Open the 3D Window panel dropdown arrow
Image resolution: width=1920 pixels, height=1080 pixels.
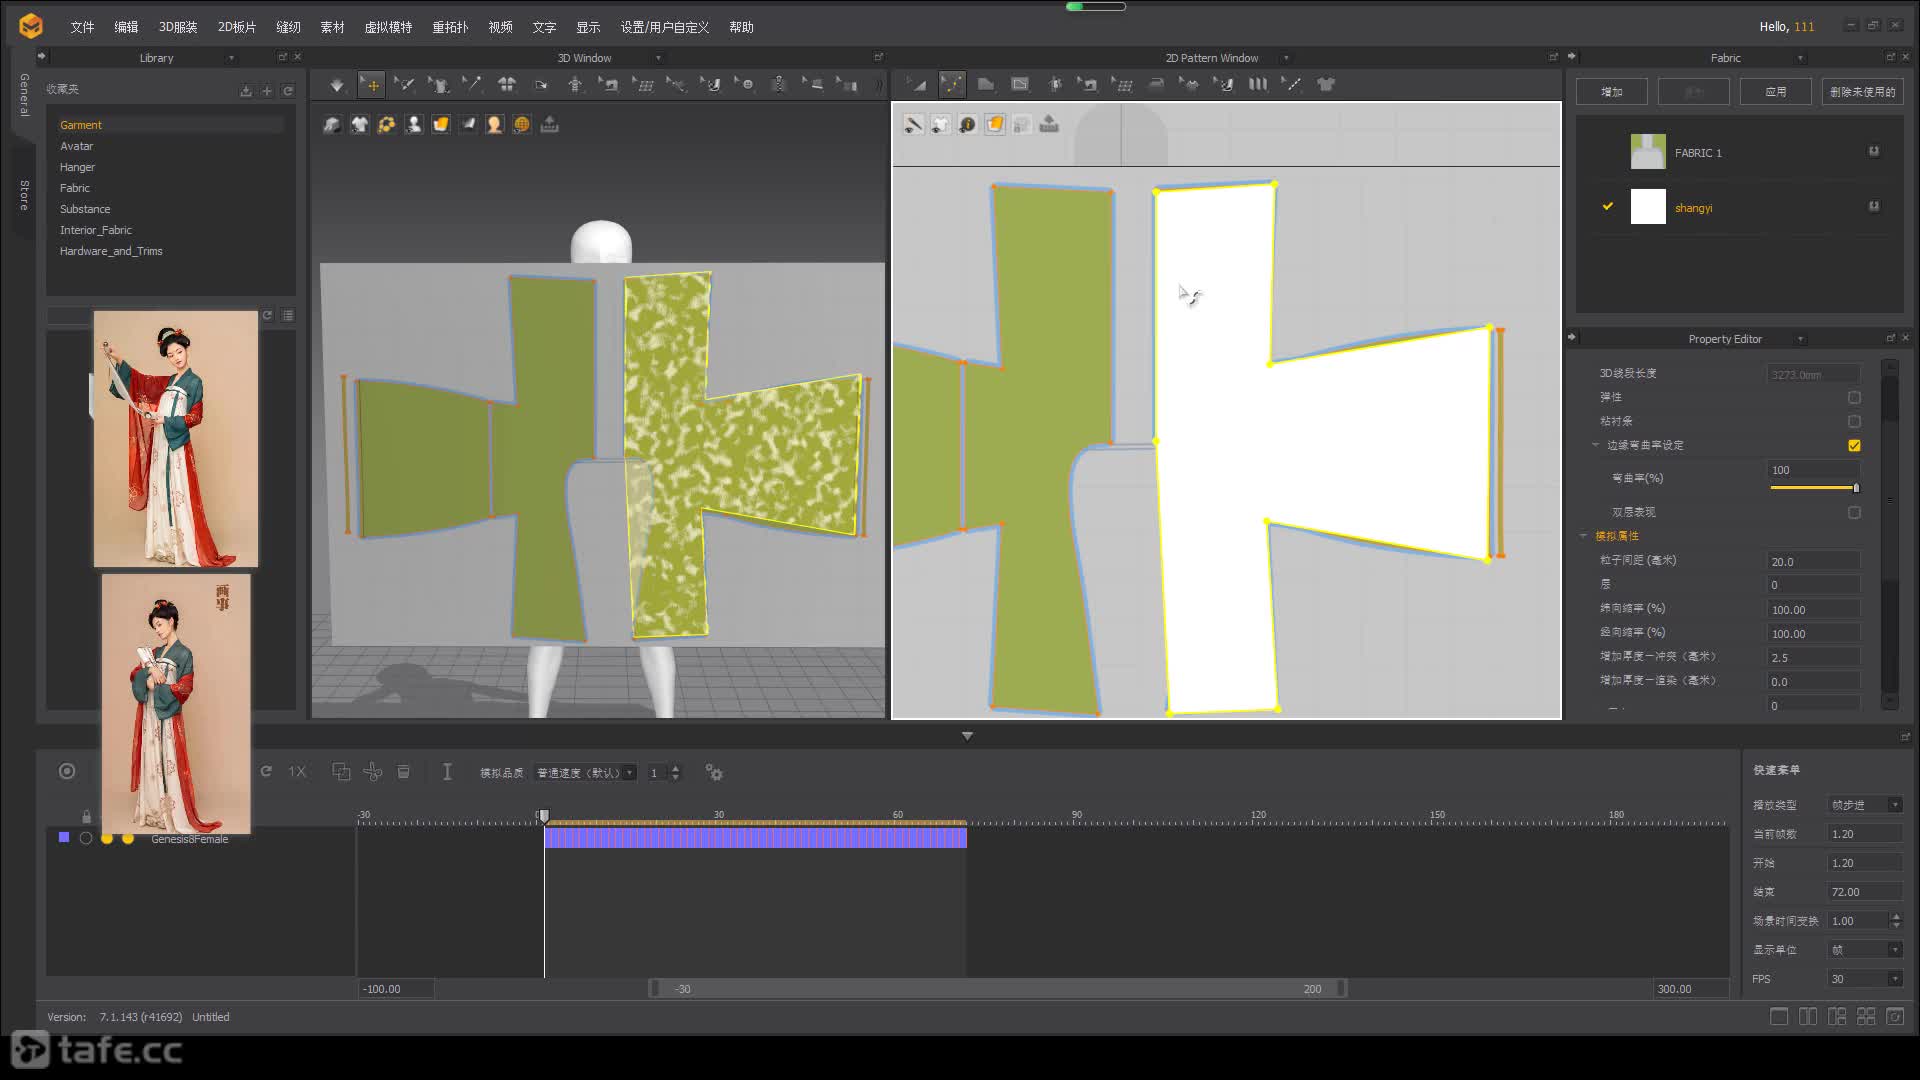point(658,58)
